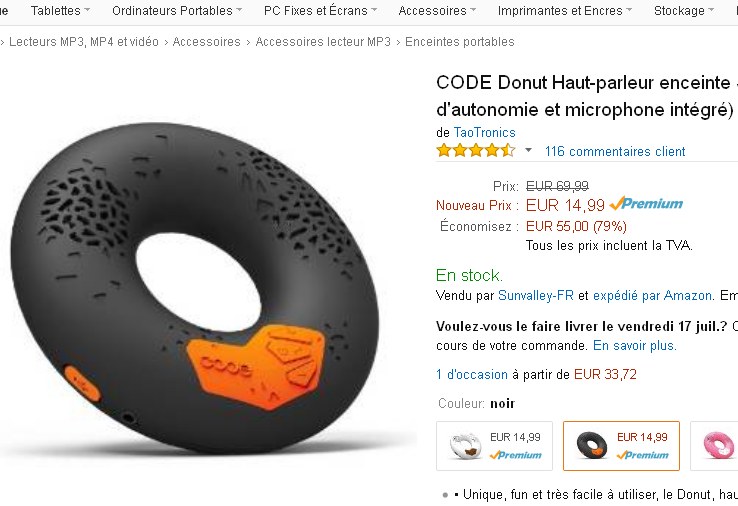
Task: Open Accessoires lecteur MP3 breadcrumb
Action: tap(323, 41)
